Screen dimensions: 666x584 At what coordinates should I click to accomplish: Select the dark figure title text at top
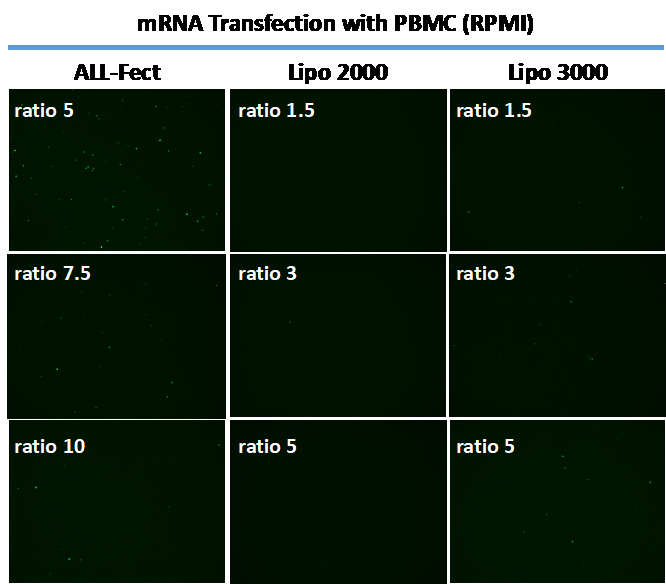pyautogui.click(x=335, y=24)
